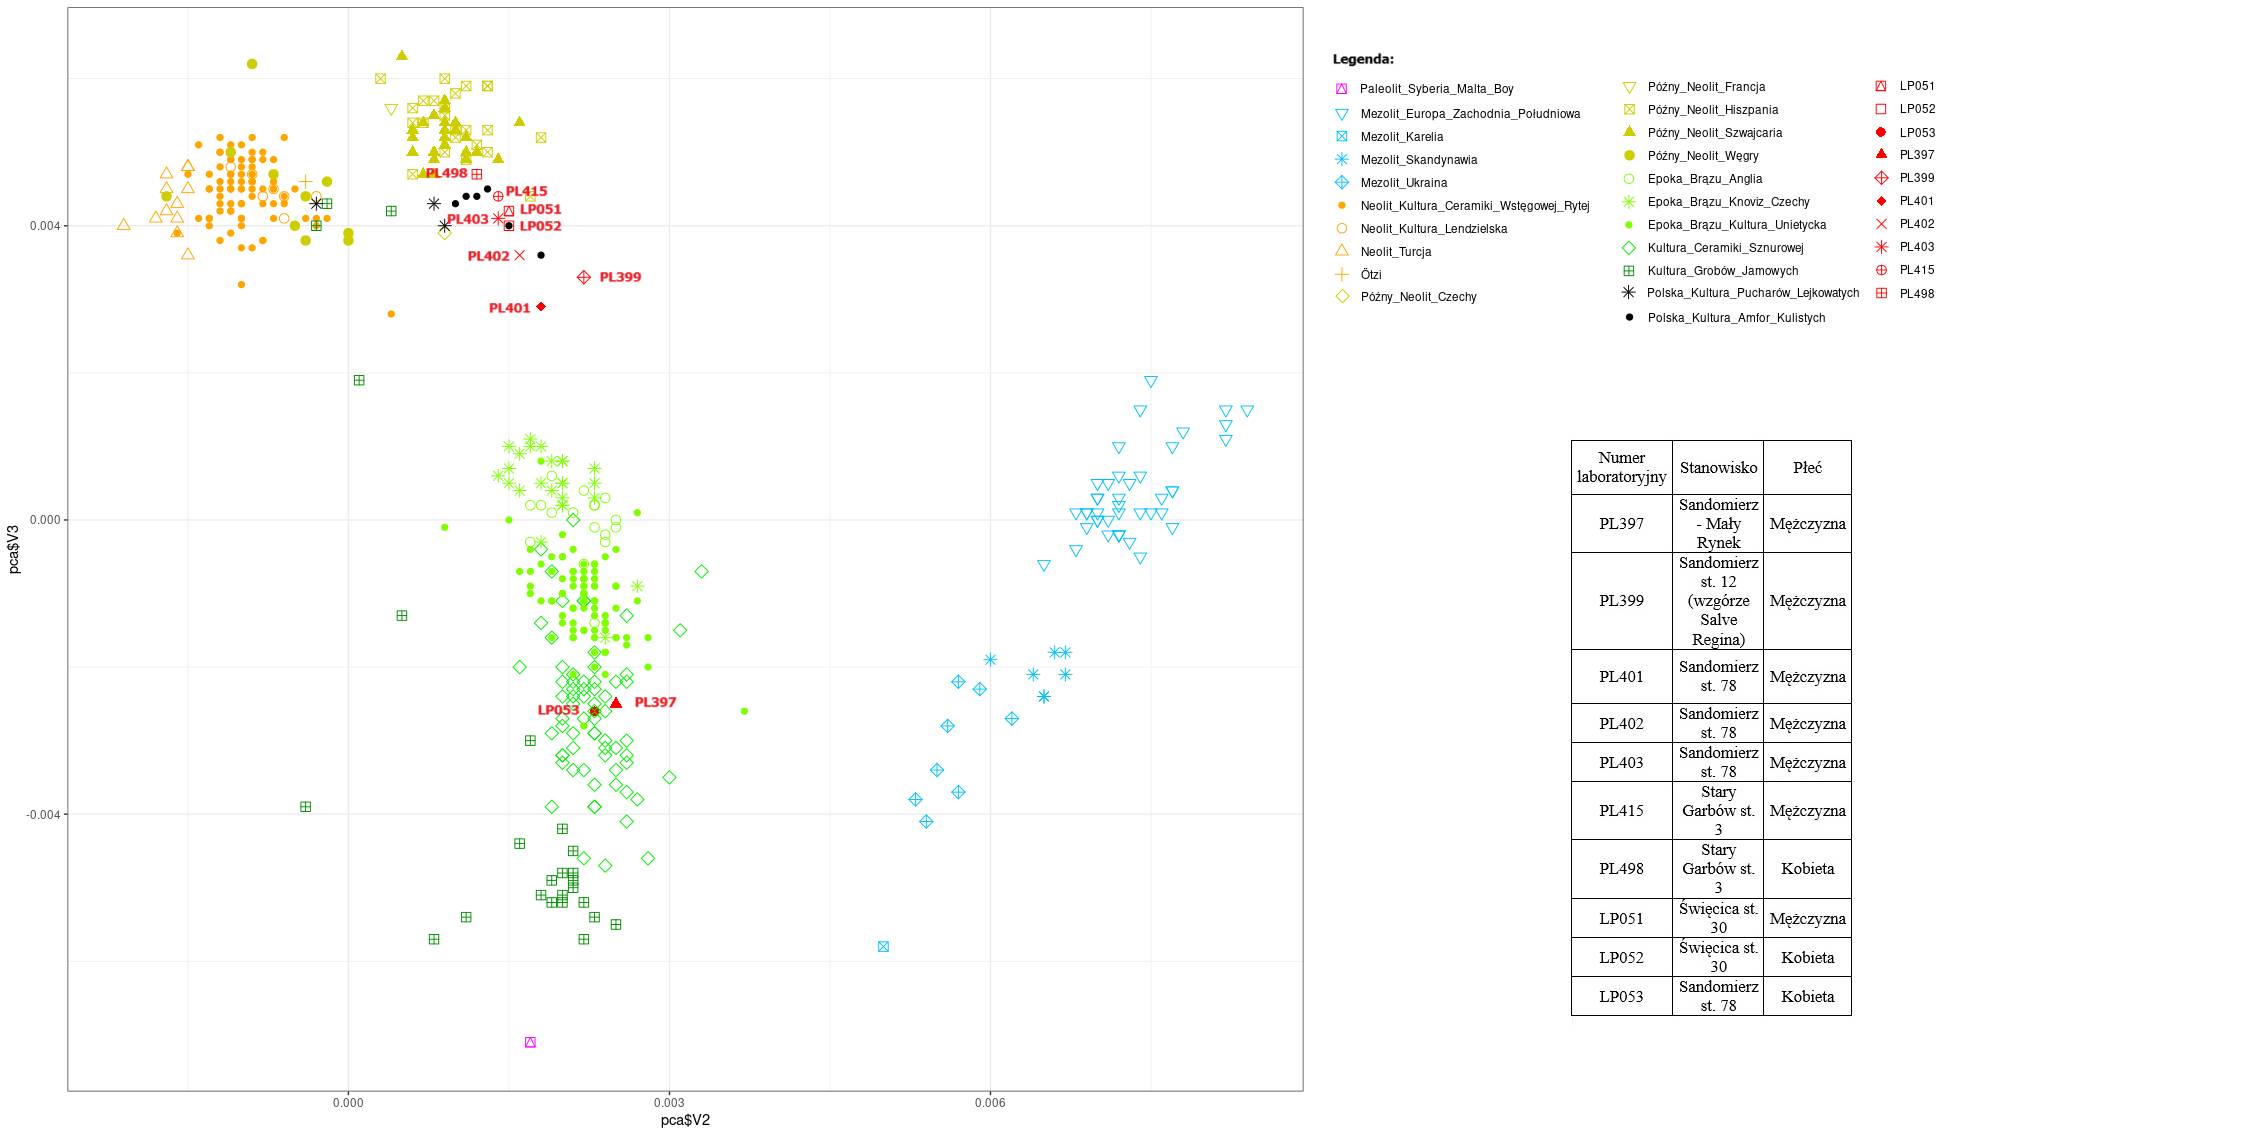Click the Neolit_Turcja triangle legend icon
The height and width of the screenshot is (1136, 2259).
pos(1342,251)
